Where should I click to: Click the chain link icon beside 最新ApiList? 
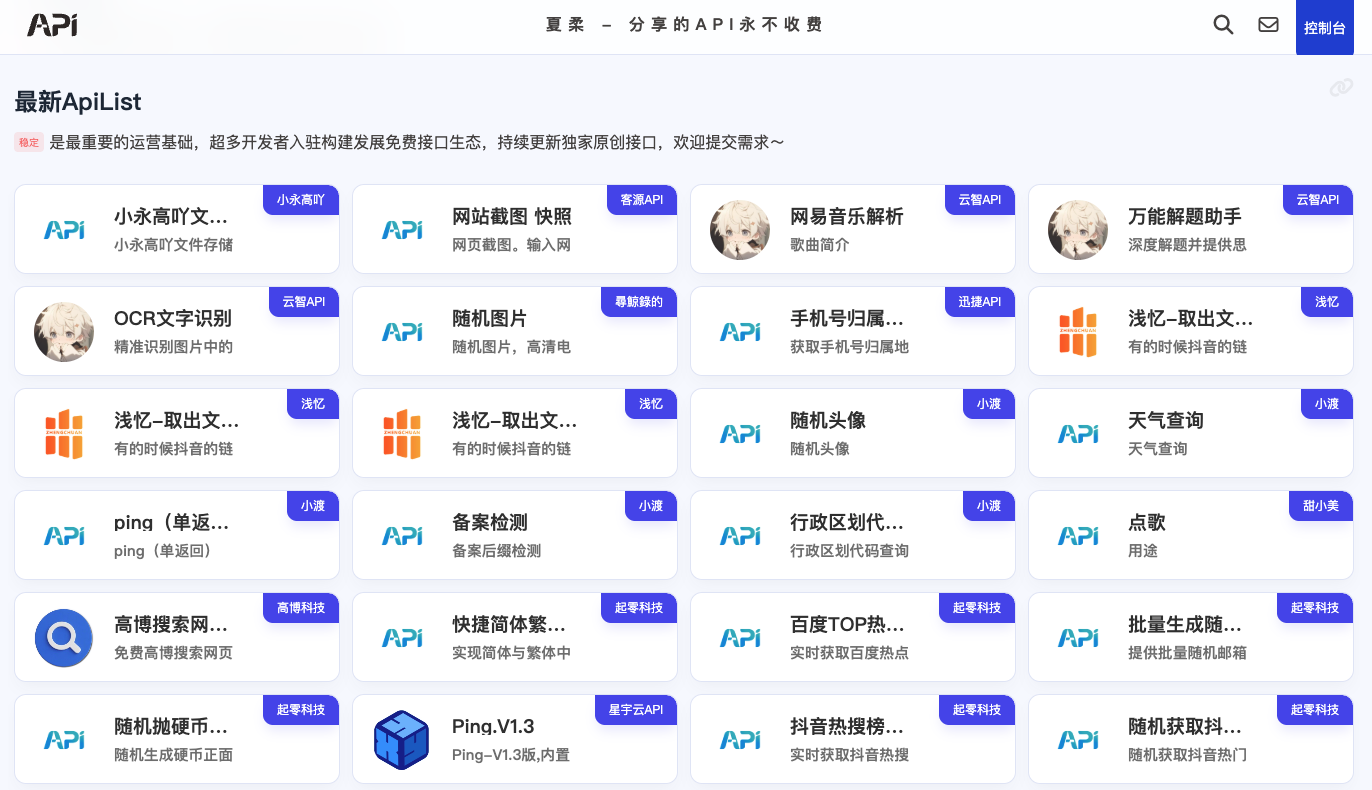point(1341,89)
